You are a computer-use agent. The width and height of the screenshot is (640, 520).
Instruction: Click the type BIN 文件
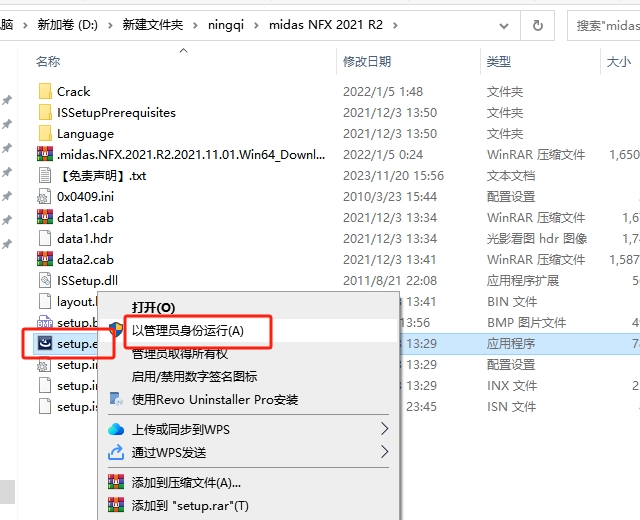512,302
